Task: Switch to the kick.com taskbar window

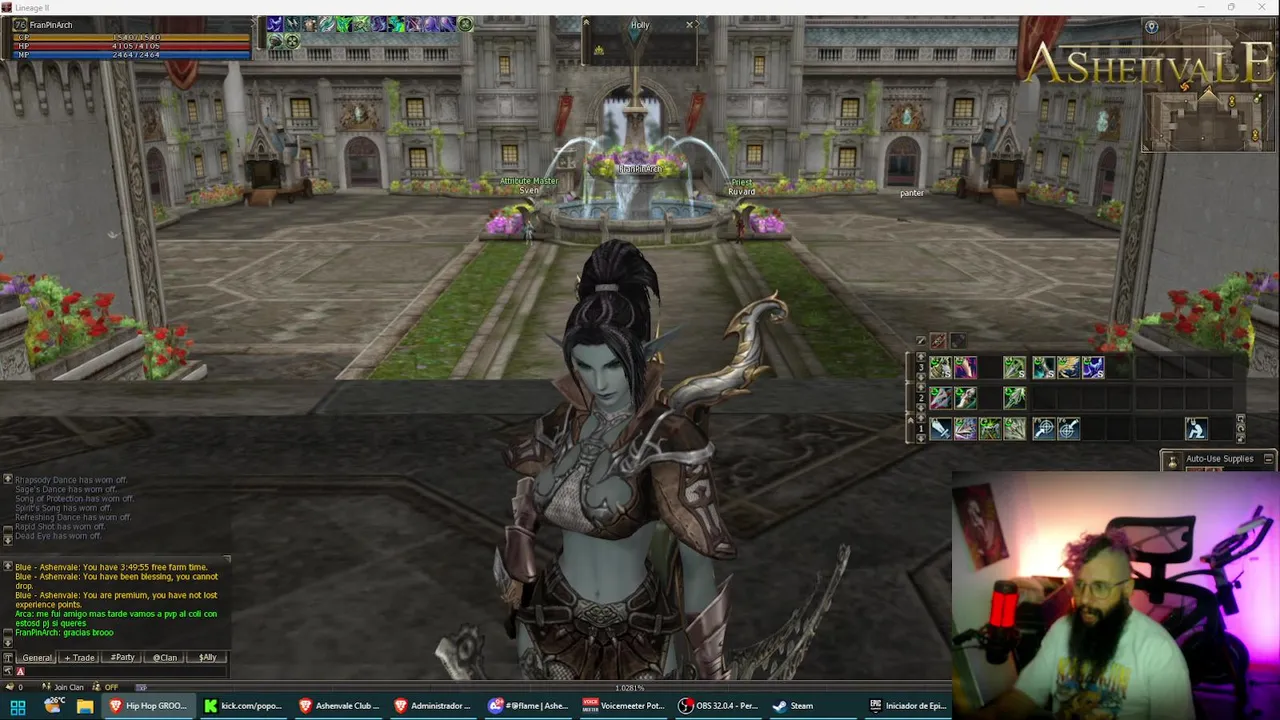Action: 244,706
